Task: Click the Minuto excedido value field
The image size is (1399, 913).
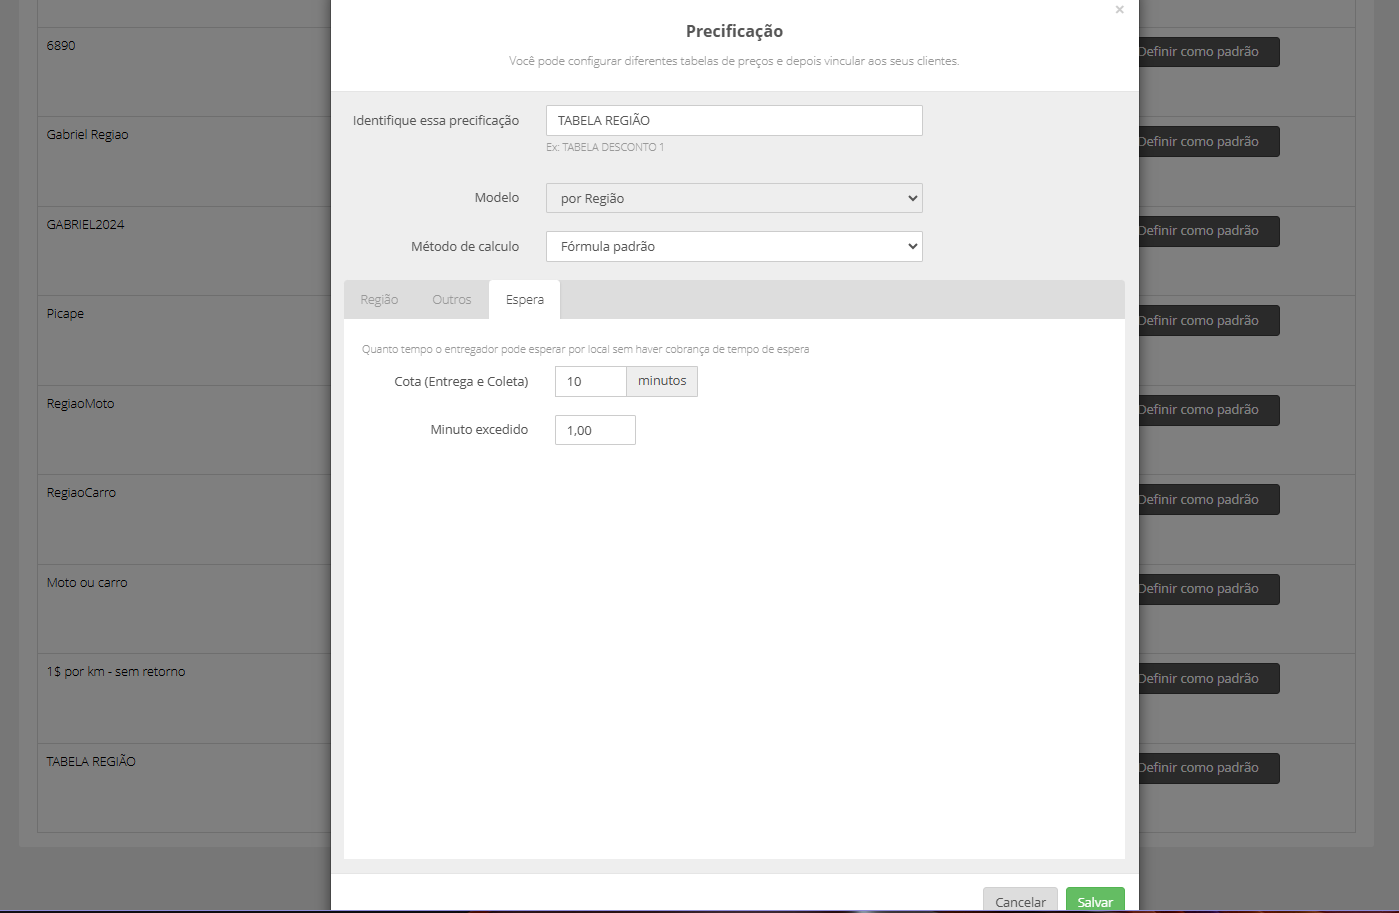Action: point(595,430)
